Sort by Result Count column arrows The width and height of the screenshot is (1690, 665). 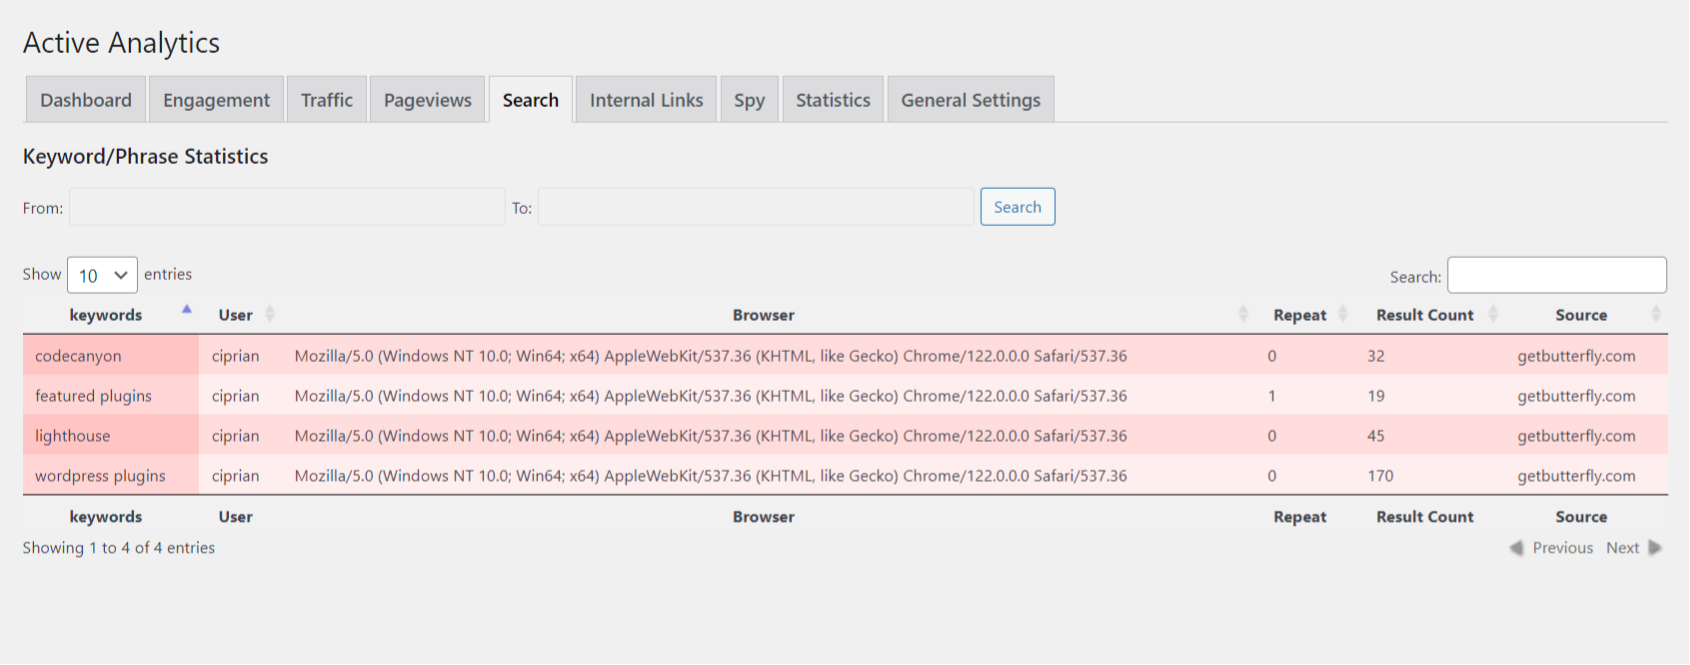pyautogui.click(x=1493, y=315)
